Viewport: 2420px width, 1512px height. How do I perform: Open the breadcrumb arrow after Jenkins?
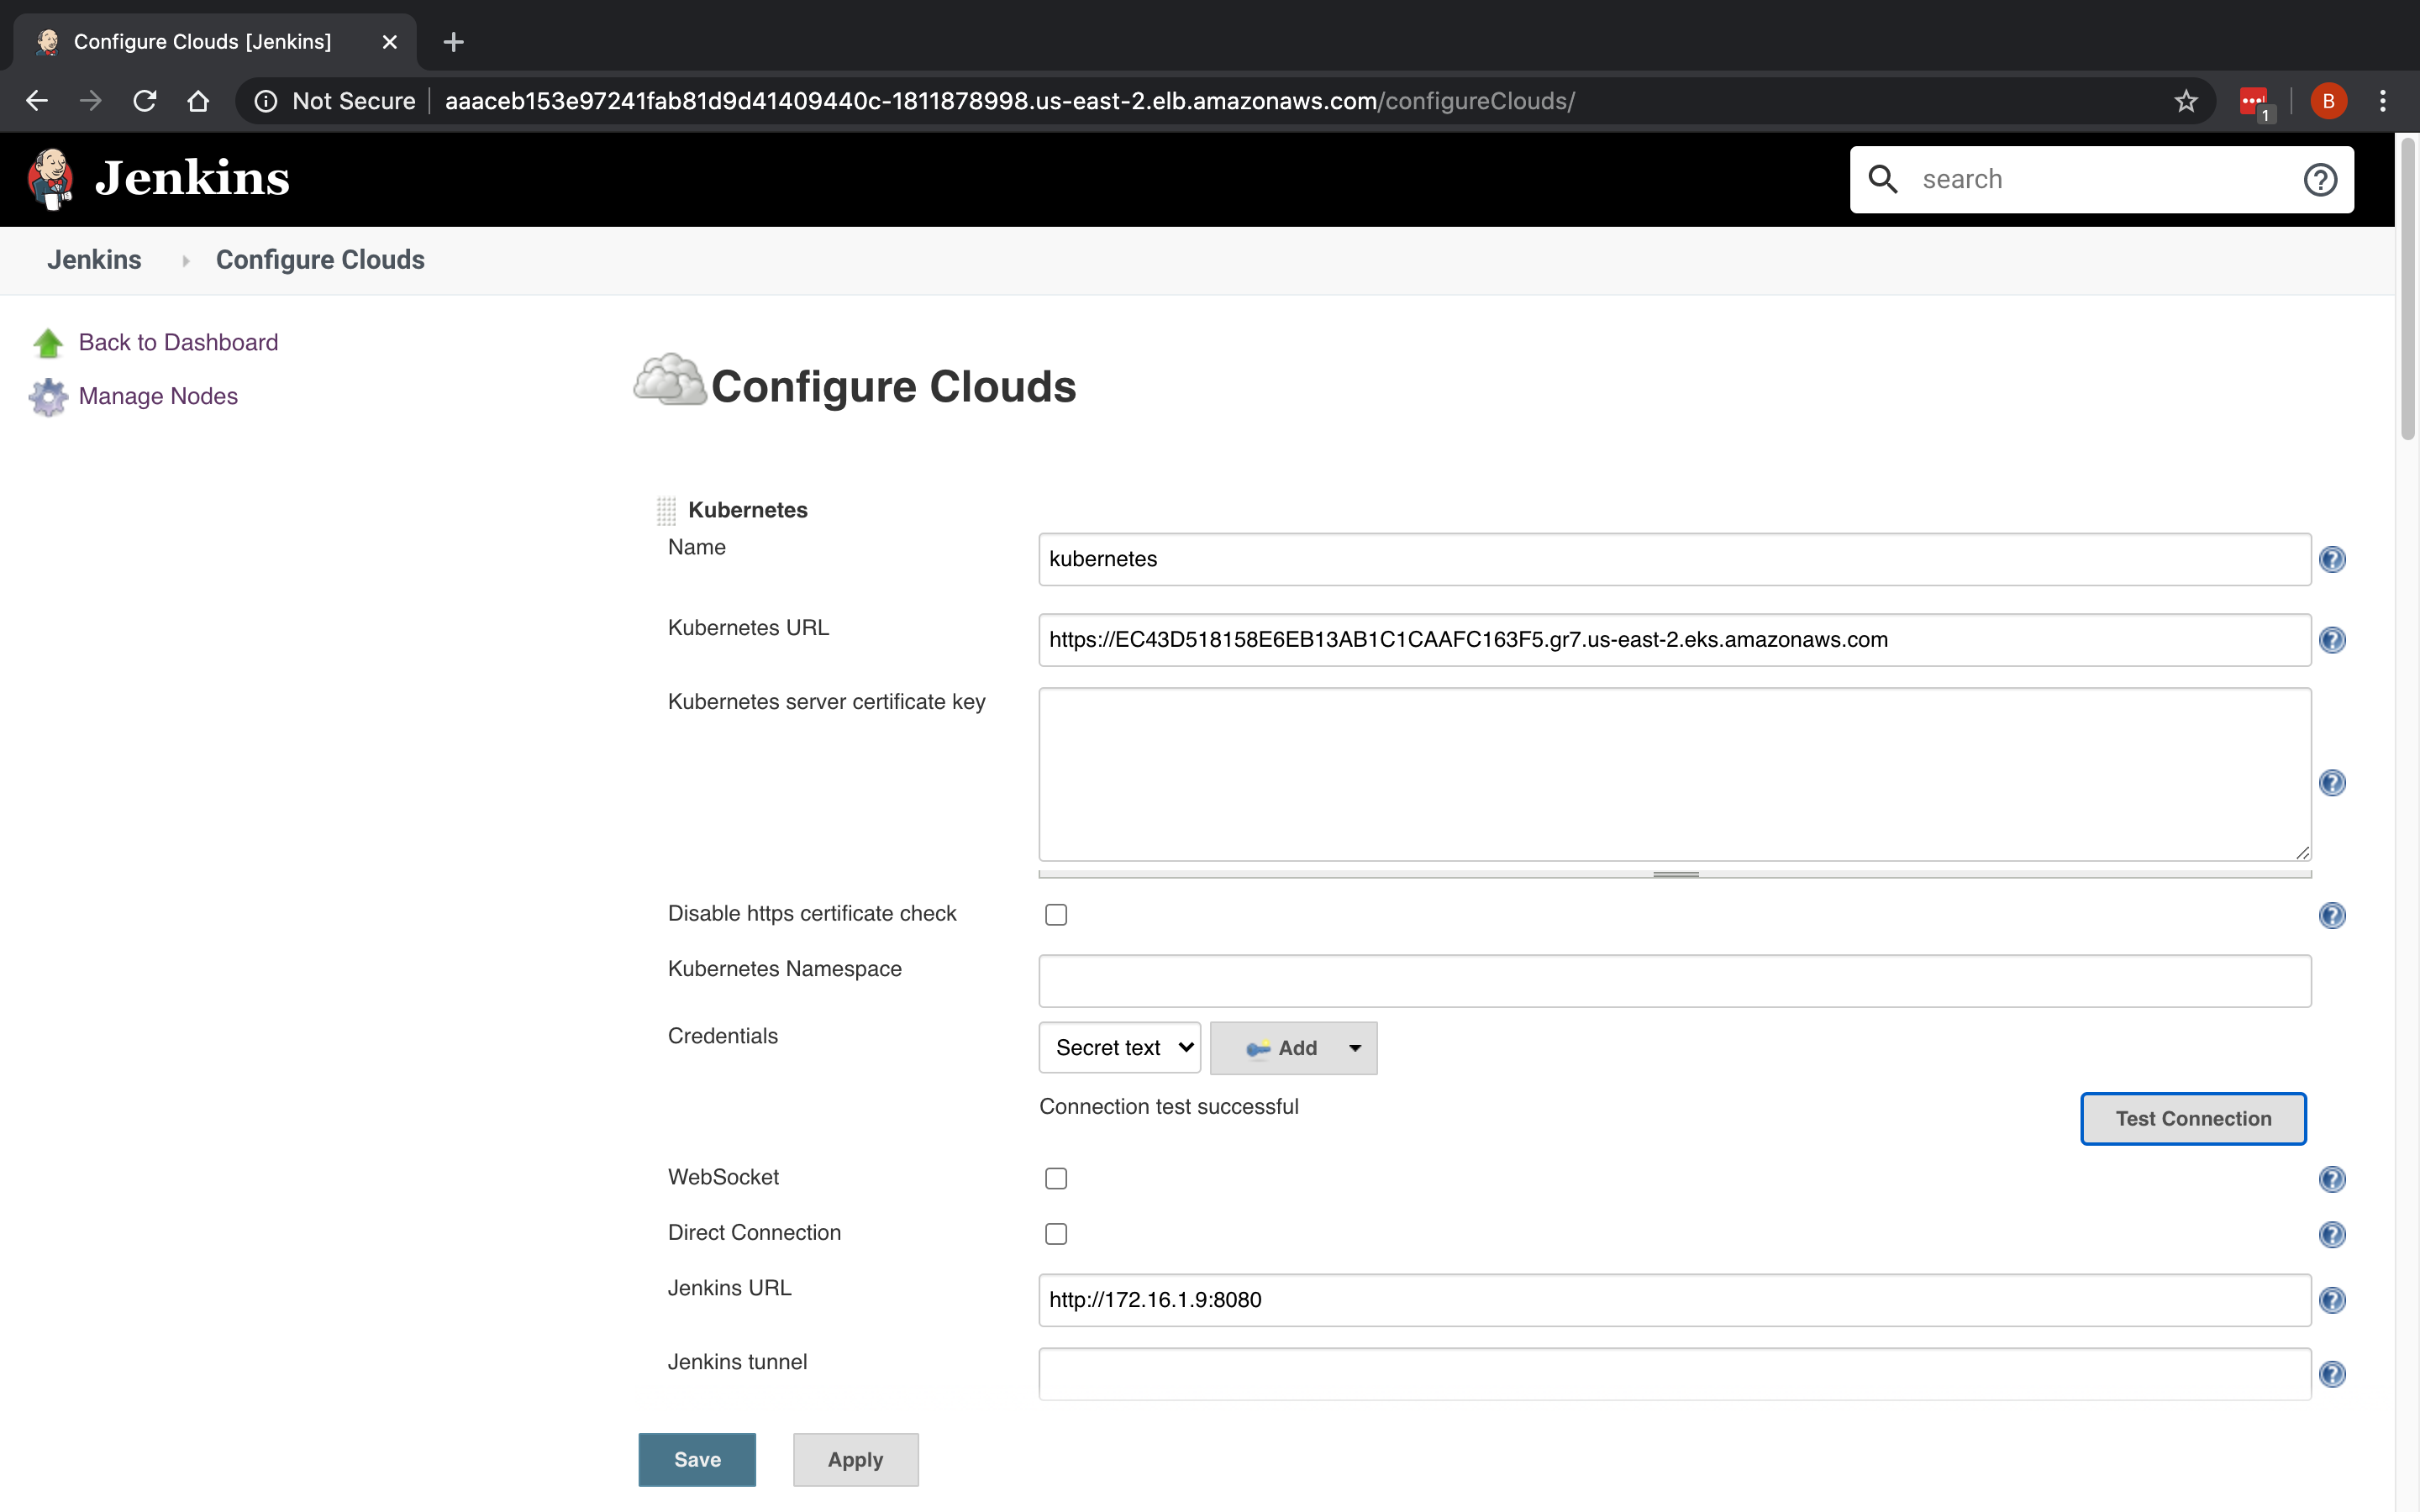click(x=185, y=261)
